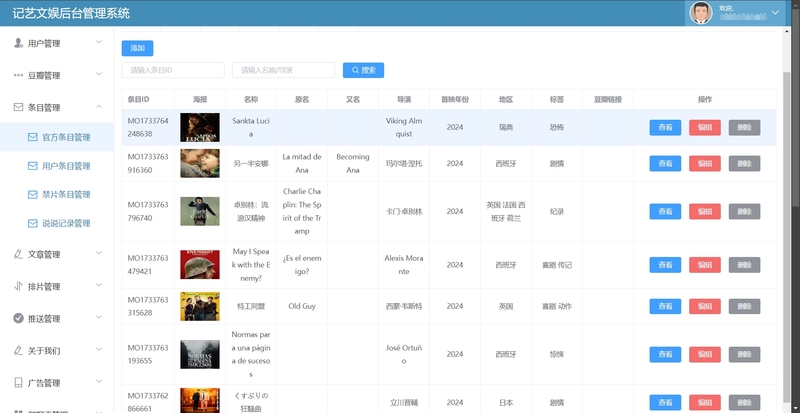Click the 用户管理 person icon in sidebar
This screenshot has height=413, width=800.
pos(18,43)
